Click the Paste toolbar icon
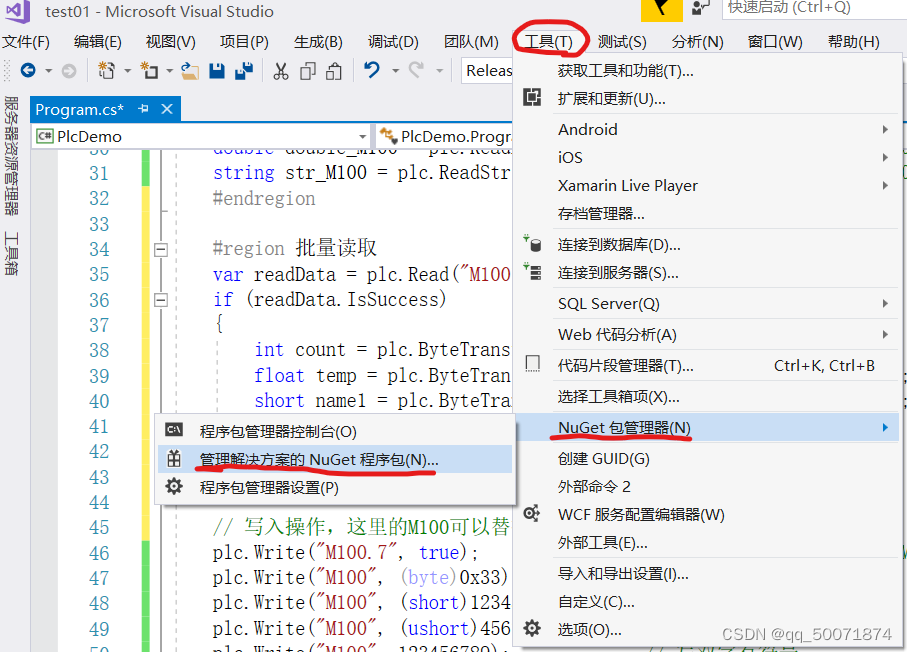 333,72
